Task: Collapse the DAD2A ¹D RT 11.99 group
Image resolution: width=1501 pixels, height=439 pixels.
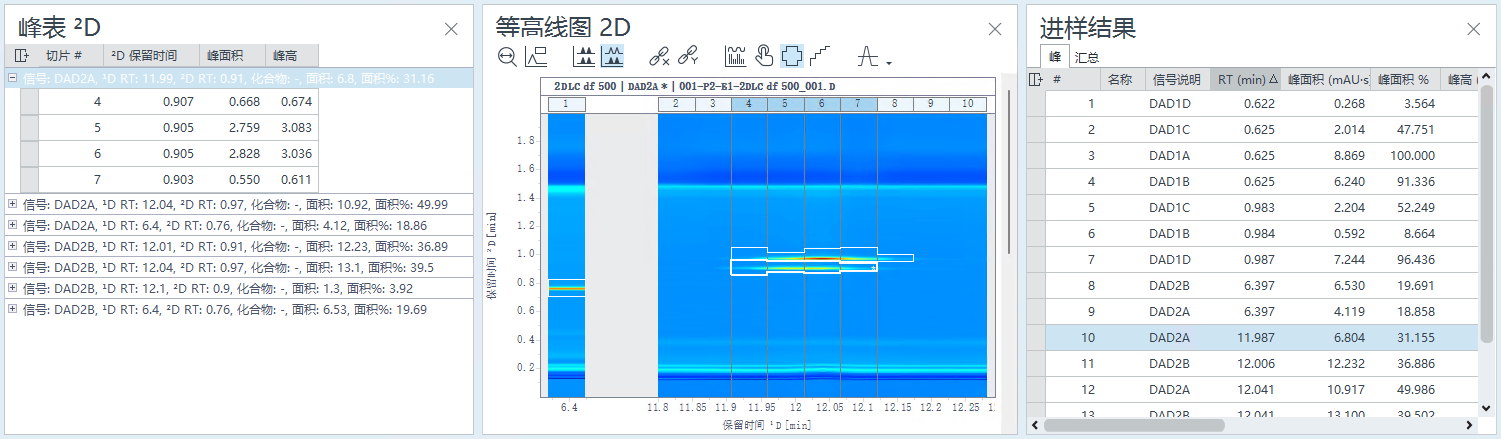Action: (x=12, y=78)
